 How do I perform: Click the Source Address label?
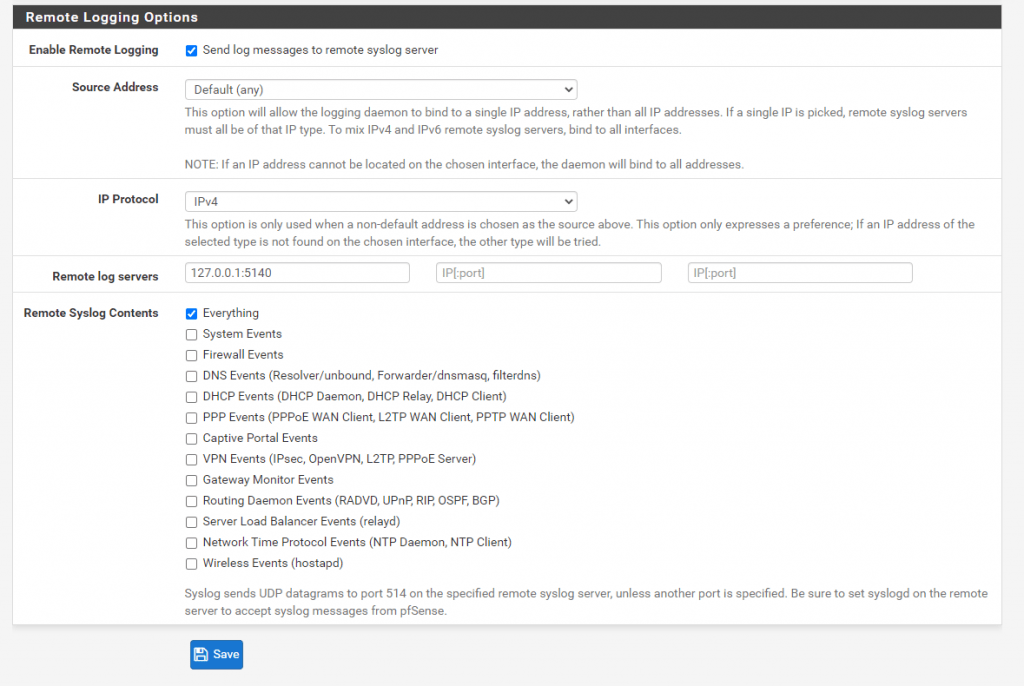pos(115,87)
